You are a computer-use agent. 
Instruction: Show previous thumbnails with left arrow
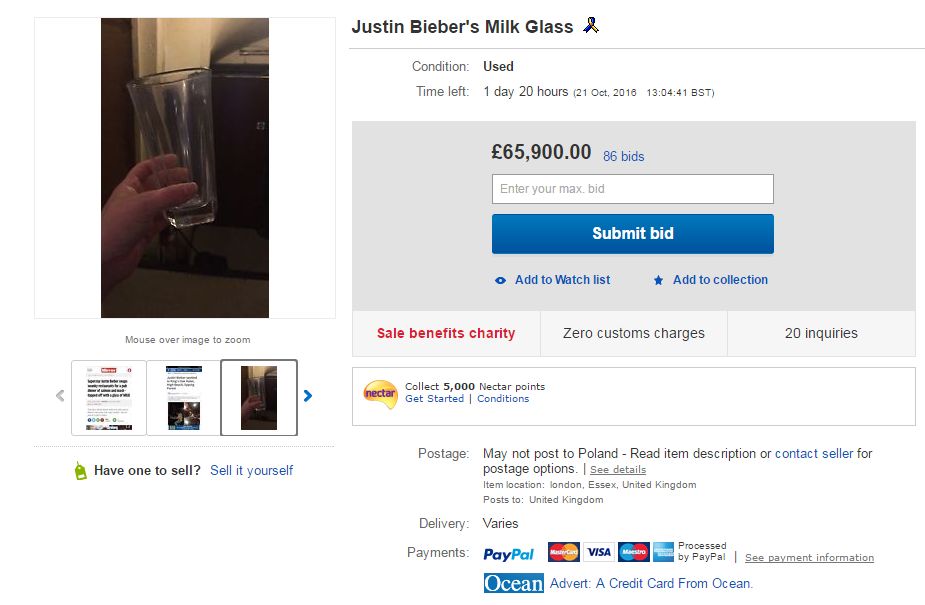tap(60, 396)
